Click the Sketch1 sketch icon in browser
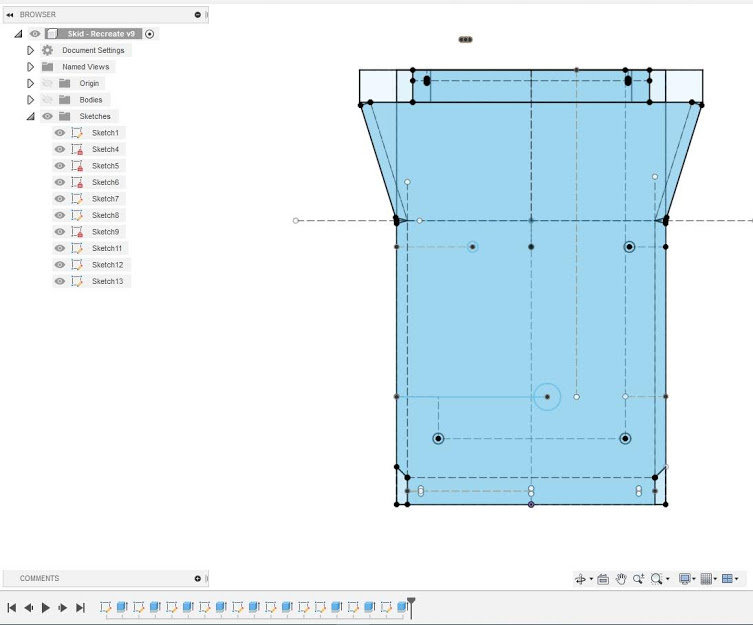Viewport: 753px width, 625px height. [77, 133]
